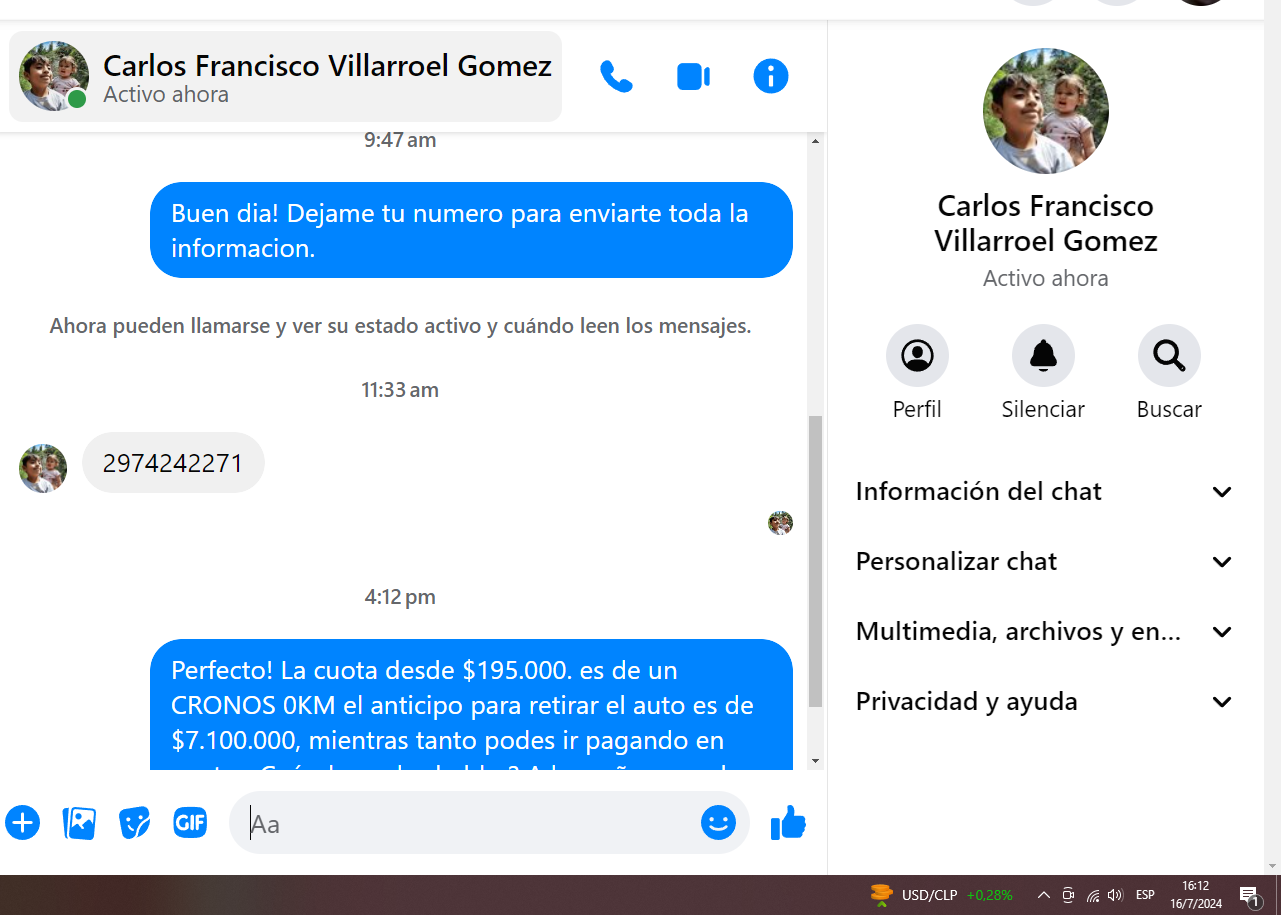Search the conversation with the Buscar magnifier
The height and width of the screenshot is (915, 1281).
(1169, 355)
